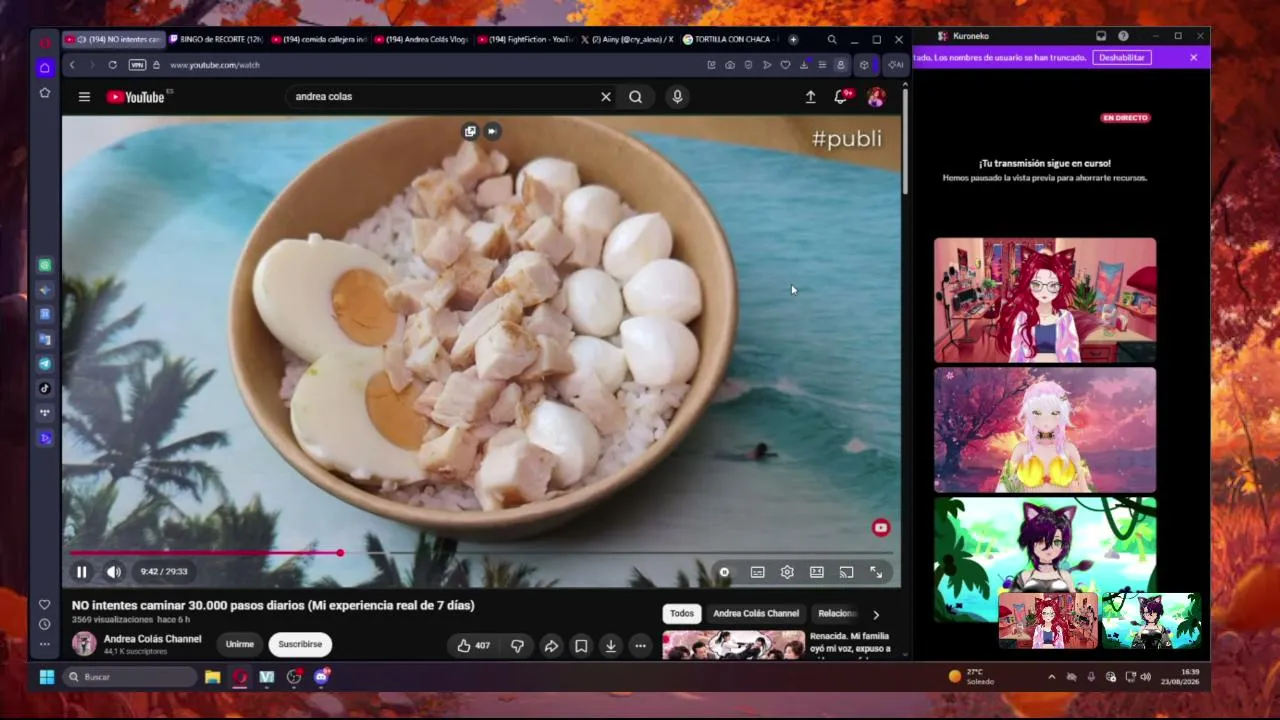Click Deshabilitar in the Kuroneko window banner
This screenshot has height=720, width=1280.
pyautogui.click(x=1122, y=58)
